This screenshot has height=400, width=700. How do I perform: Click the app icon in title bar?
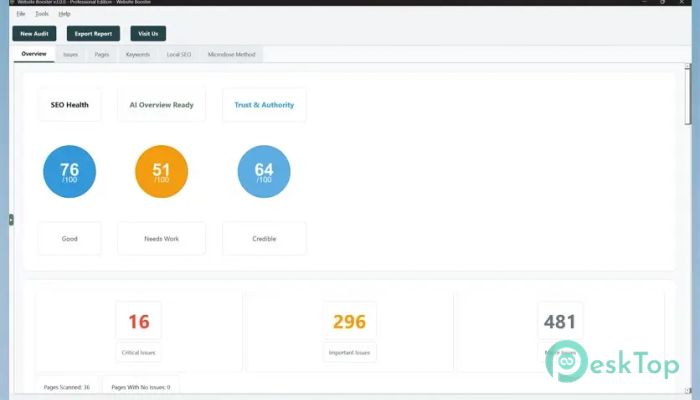(12, 2)
